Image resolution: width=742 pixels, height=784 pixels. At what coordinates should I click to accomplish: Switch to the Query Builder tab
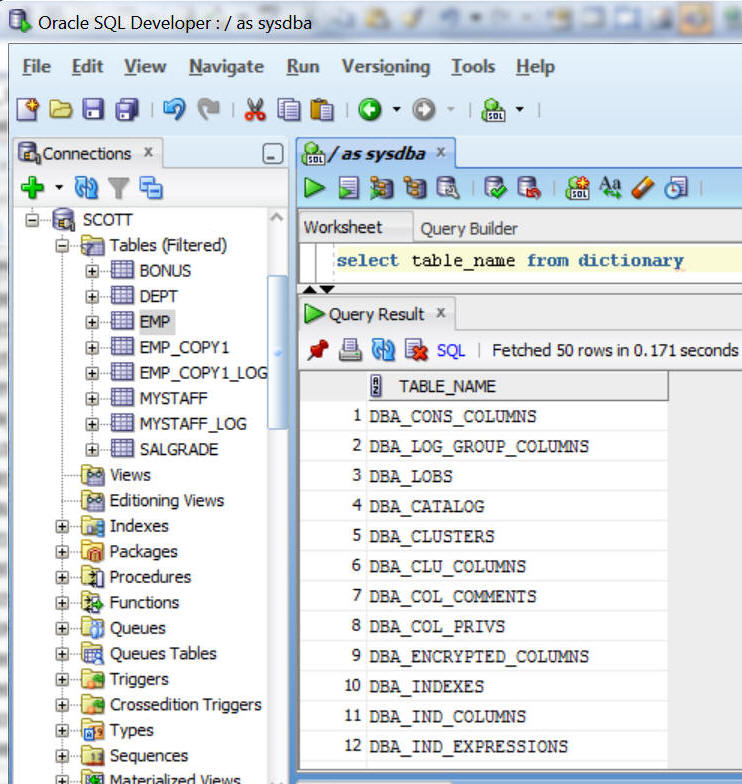pos(468,228)
